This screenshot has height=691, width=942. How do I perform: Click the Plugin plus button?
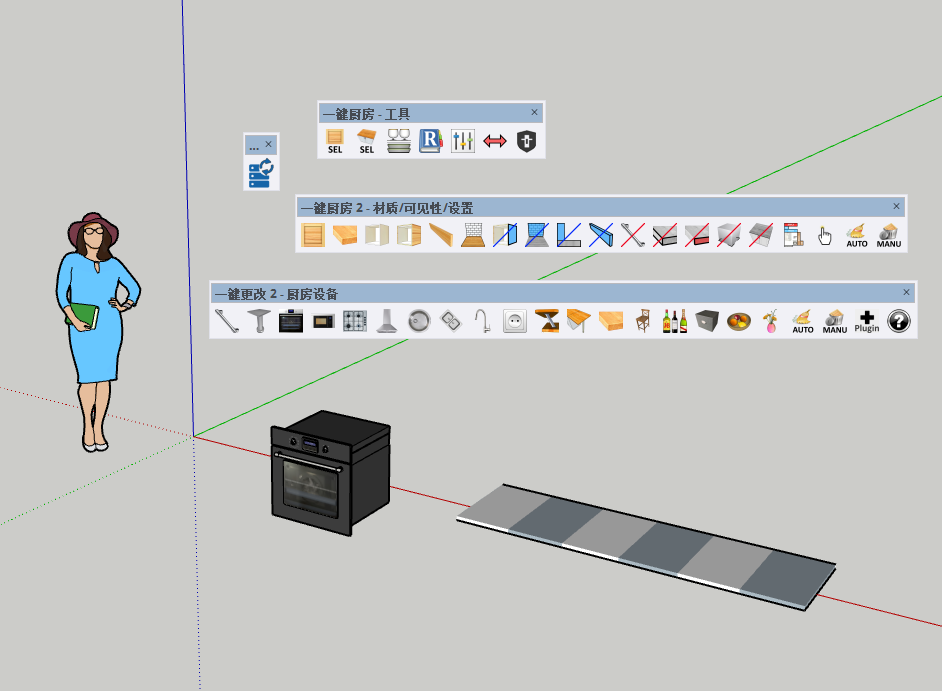click(x=867, y=321)
